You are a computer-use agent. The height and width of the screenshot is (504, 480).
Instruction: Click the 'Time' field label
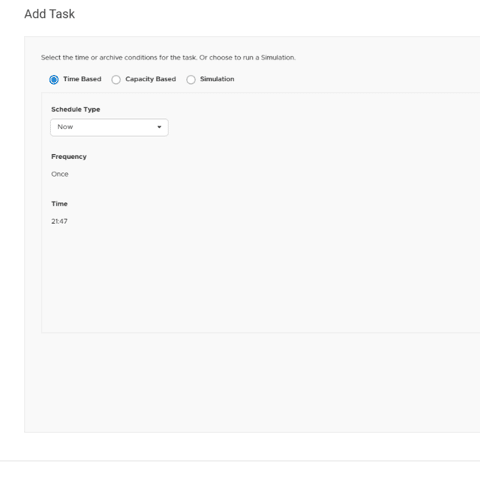pos(59,204)
